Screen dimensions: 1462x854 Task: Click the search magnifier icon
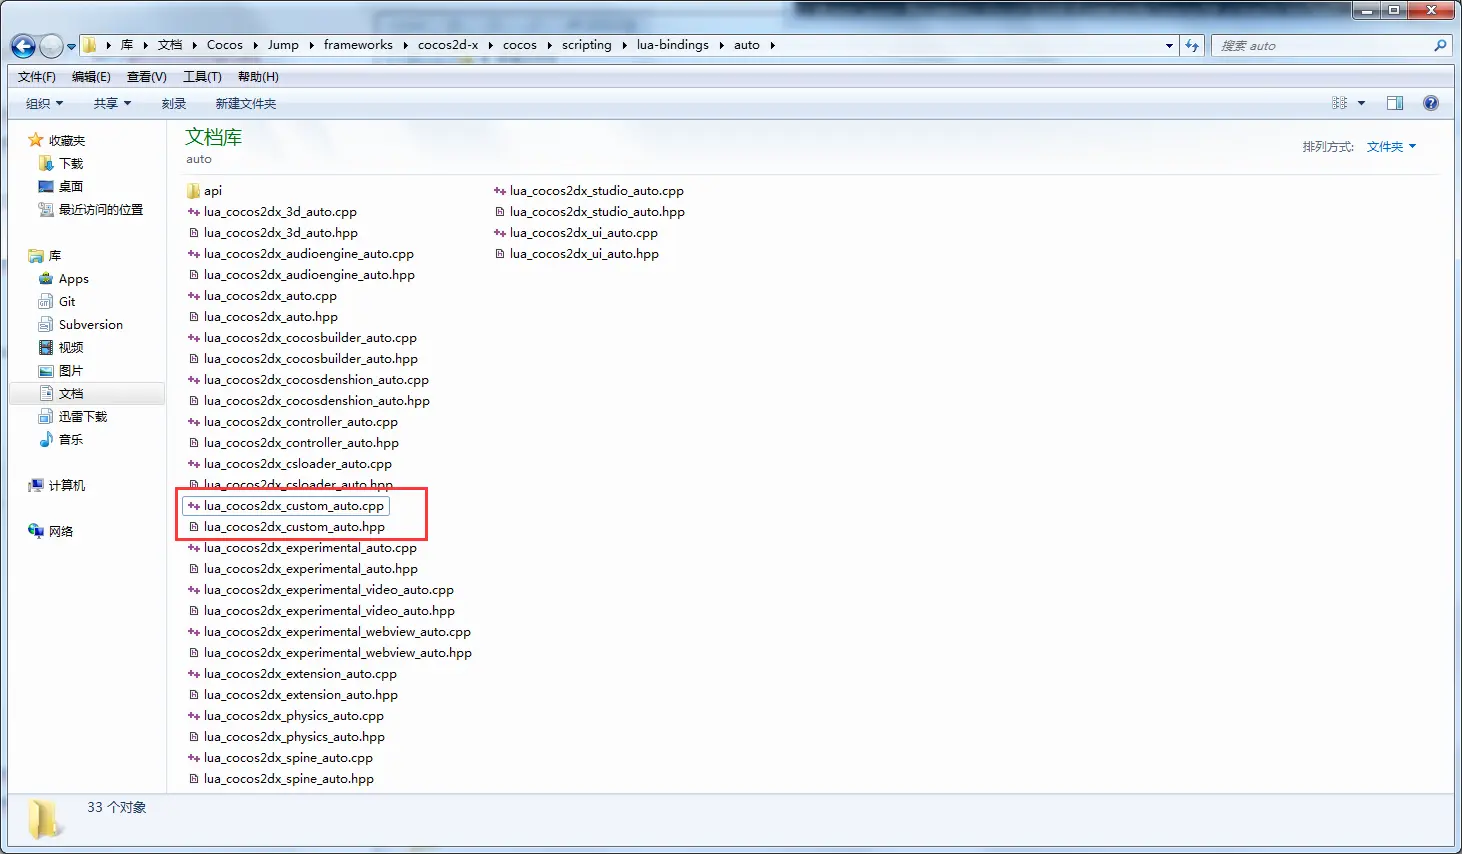(x=1440, y=45)
